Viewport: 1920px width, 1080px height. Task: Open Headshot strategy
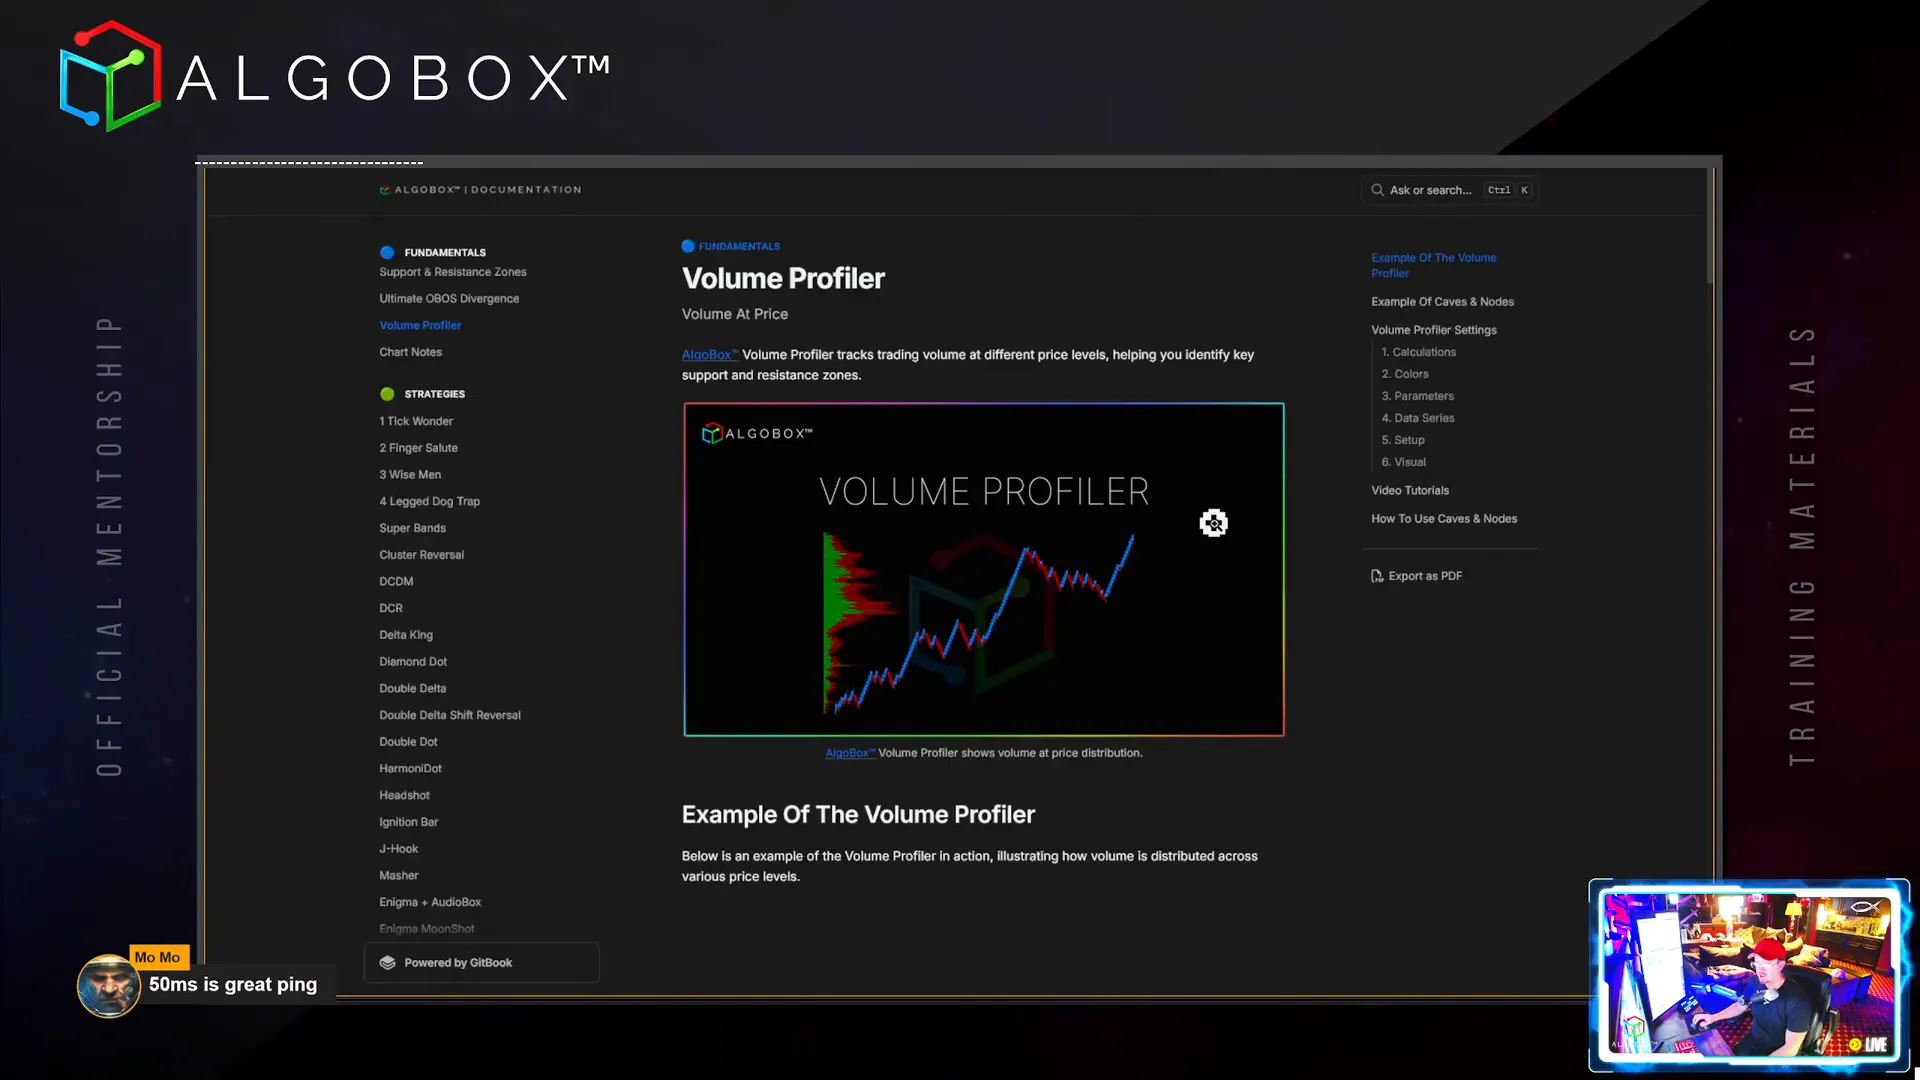[x=404, y=796]
